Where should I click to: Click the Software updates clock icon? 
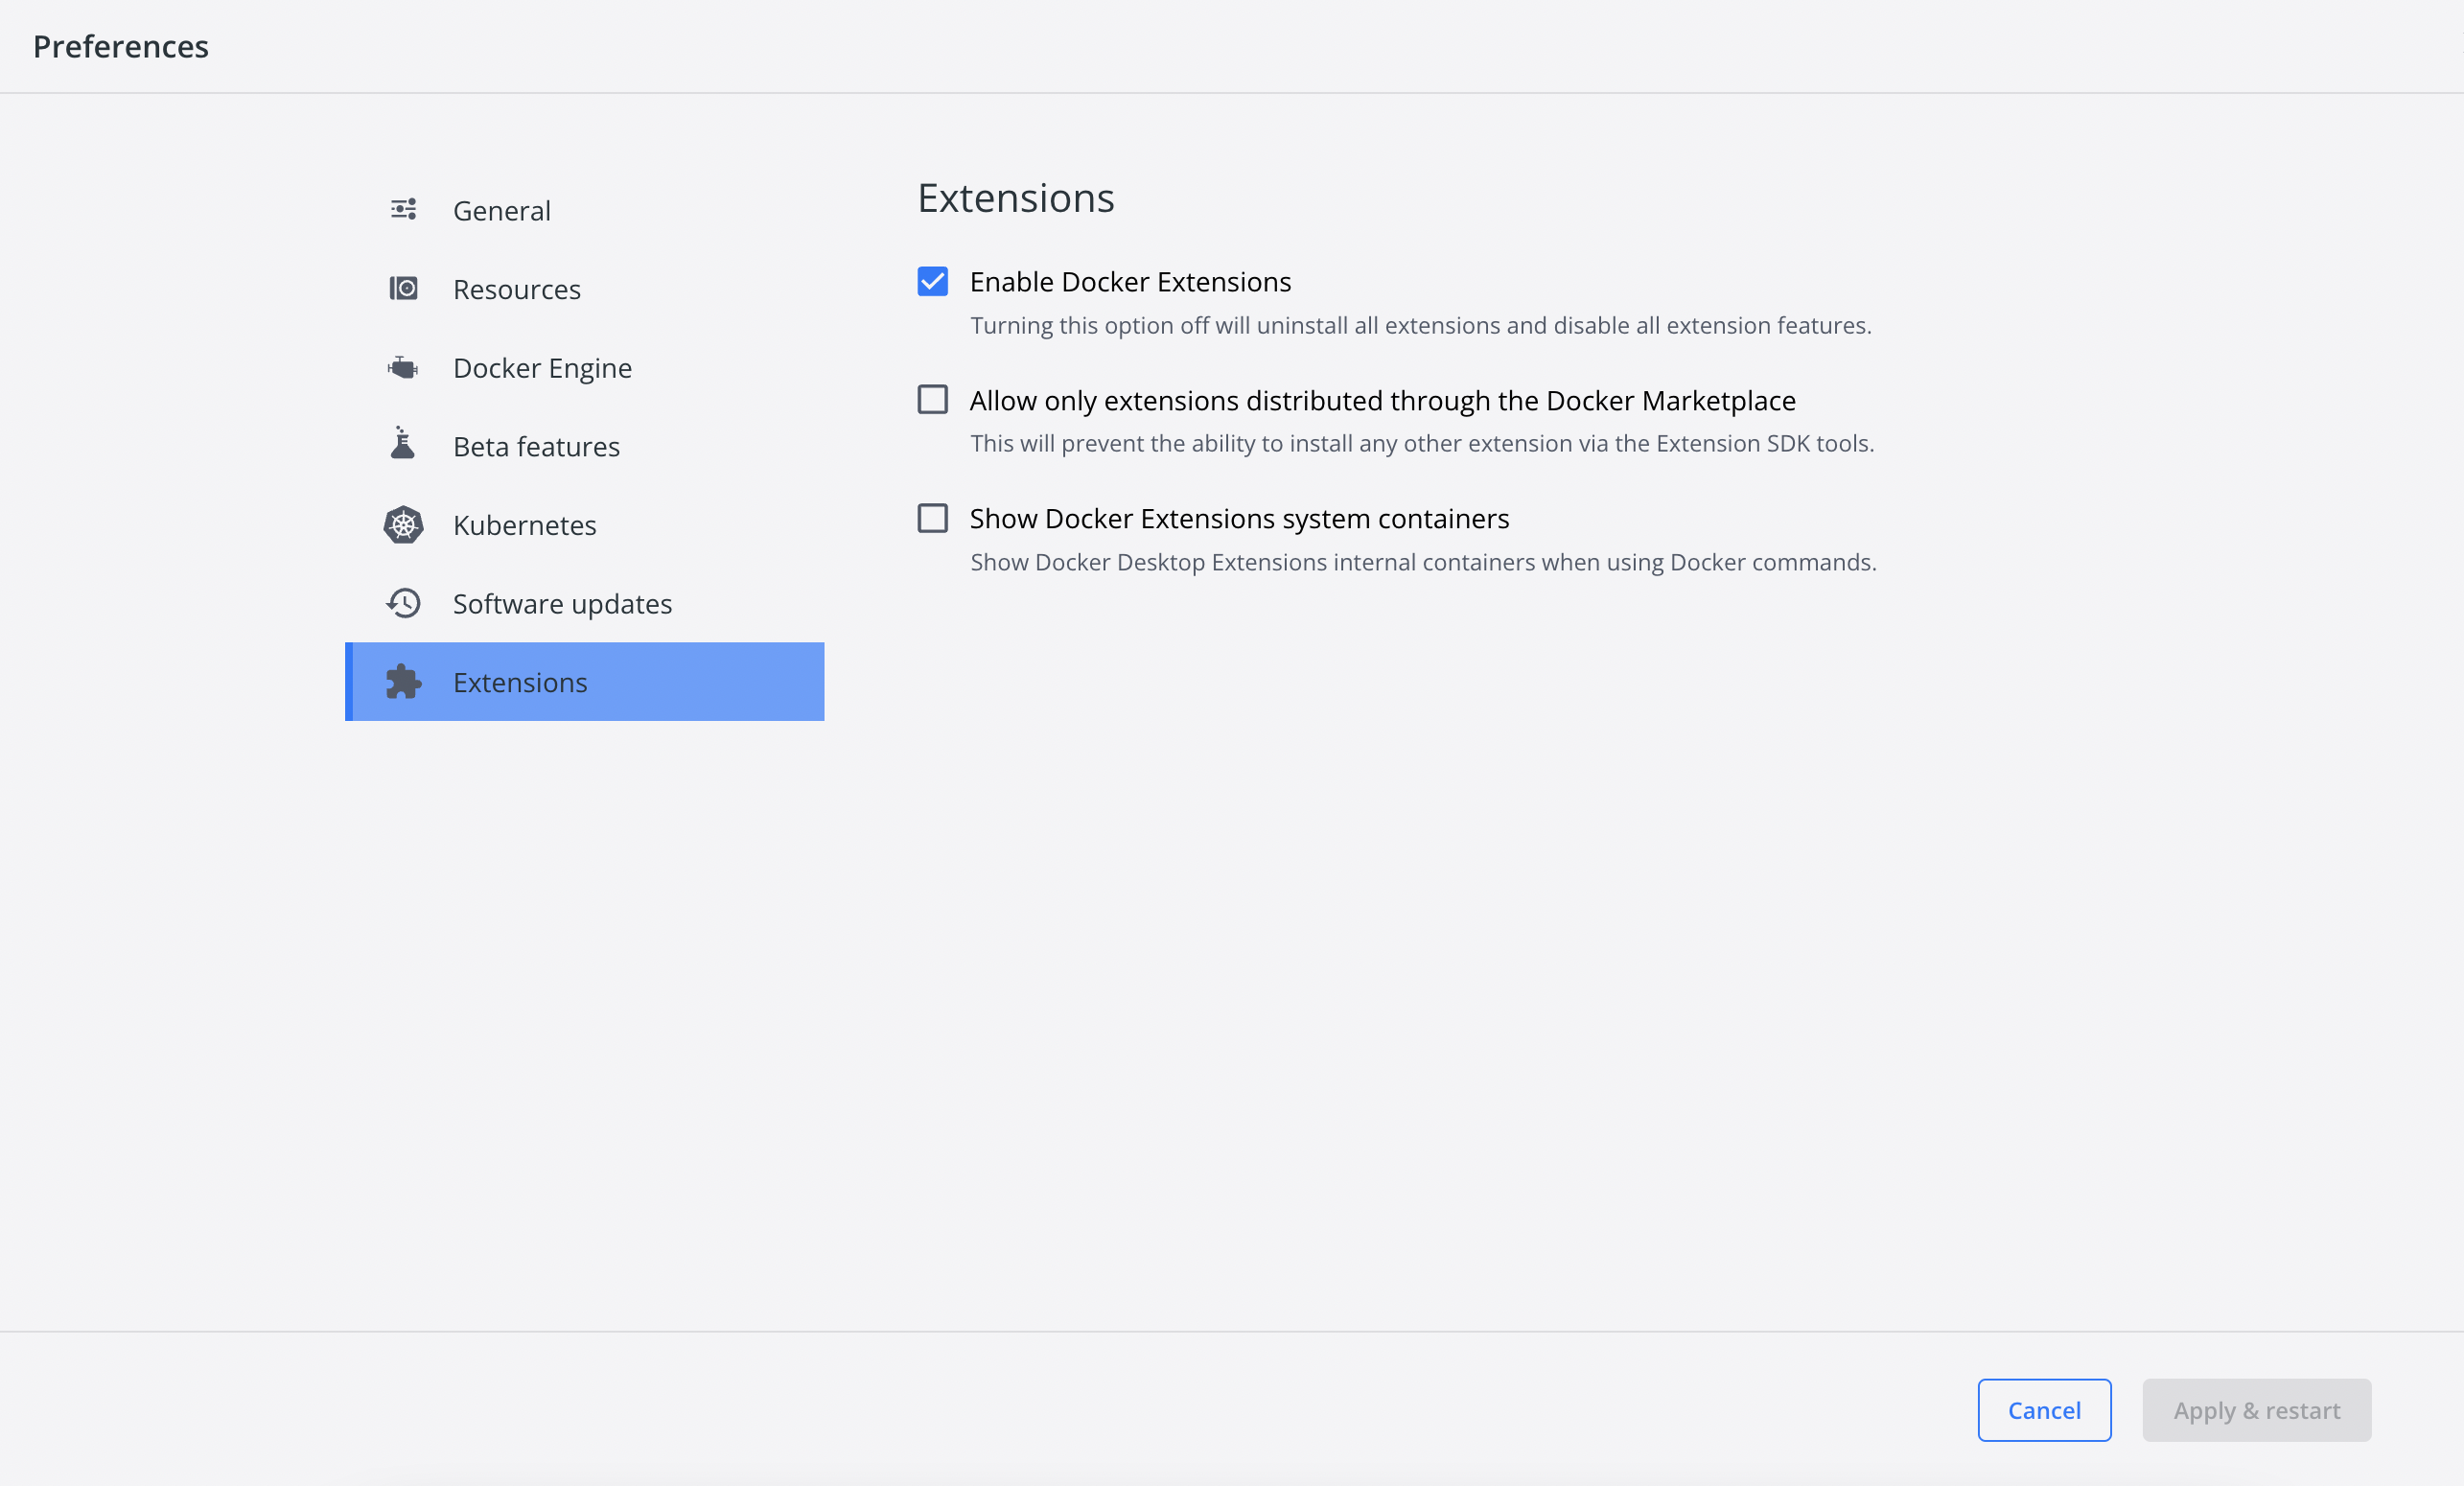tap(403, 603)
